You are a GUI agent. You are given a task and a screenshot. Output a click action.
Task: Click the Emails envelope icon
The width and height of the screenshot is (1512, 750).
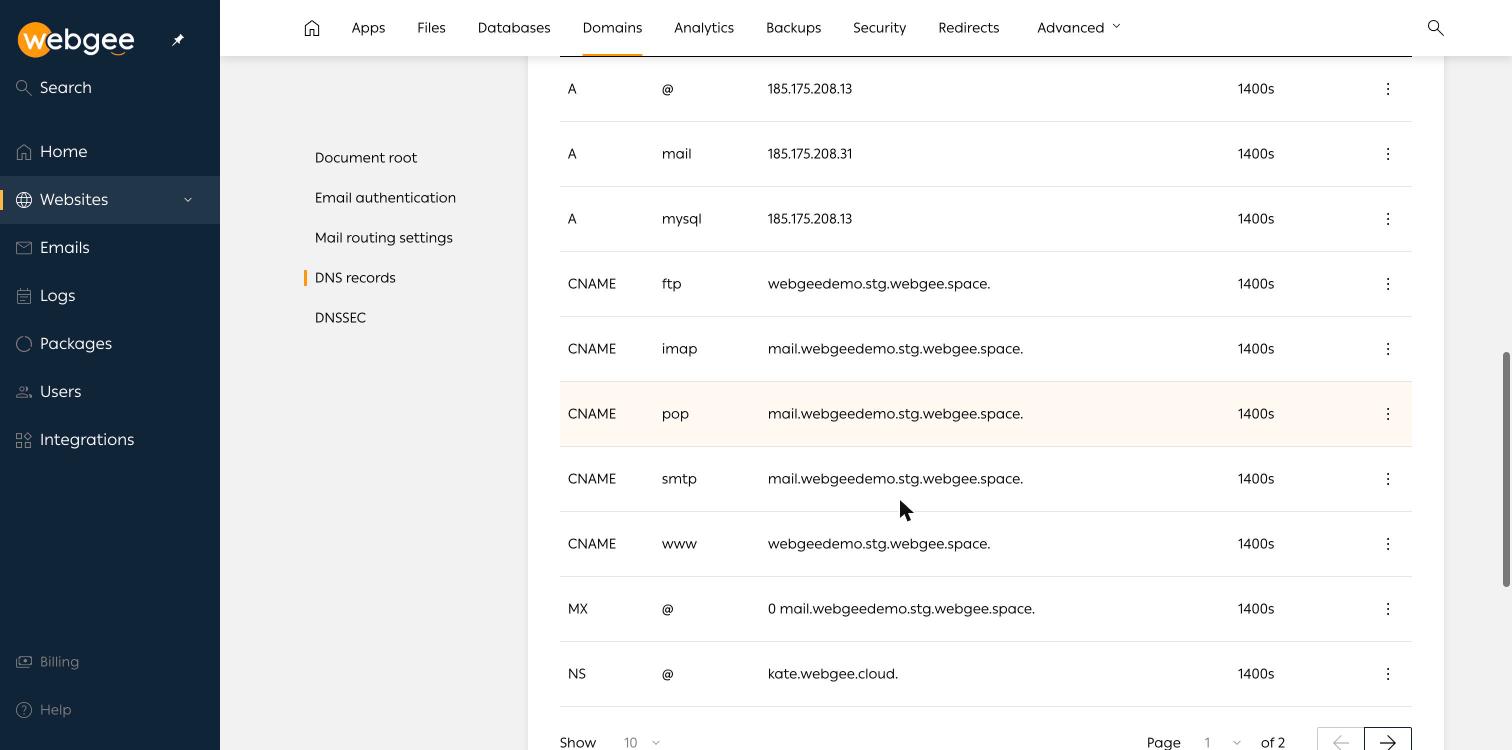pos(24,248)
